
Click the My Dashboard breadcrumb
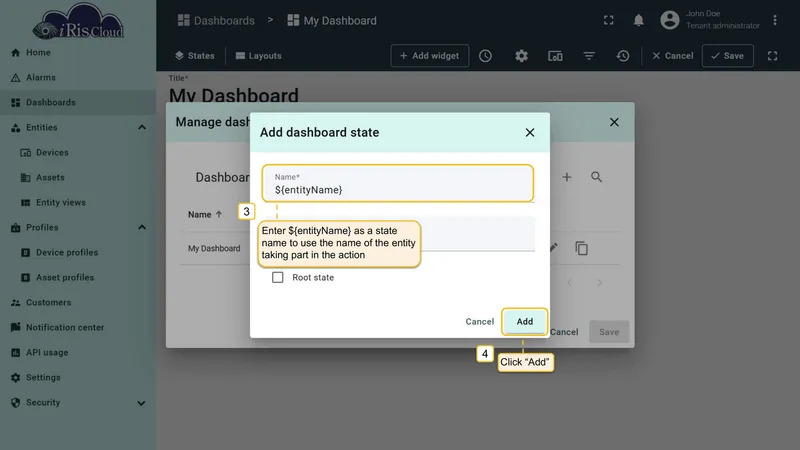[332, 20]
